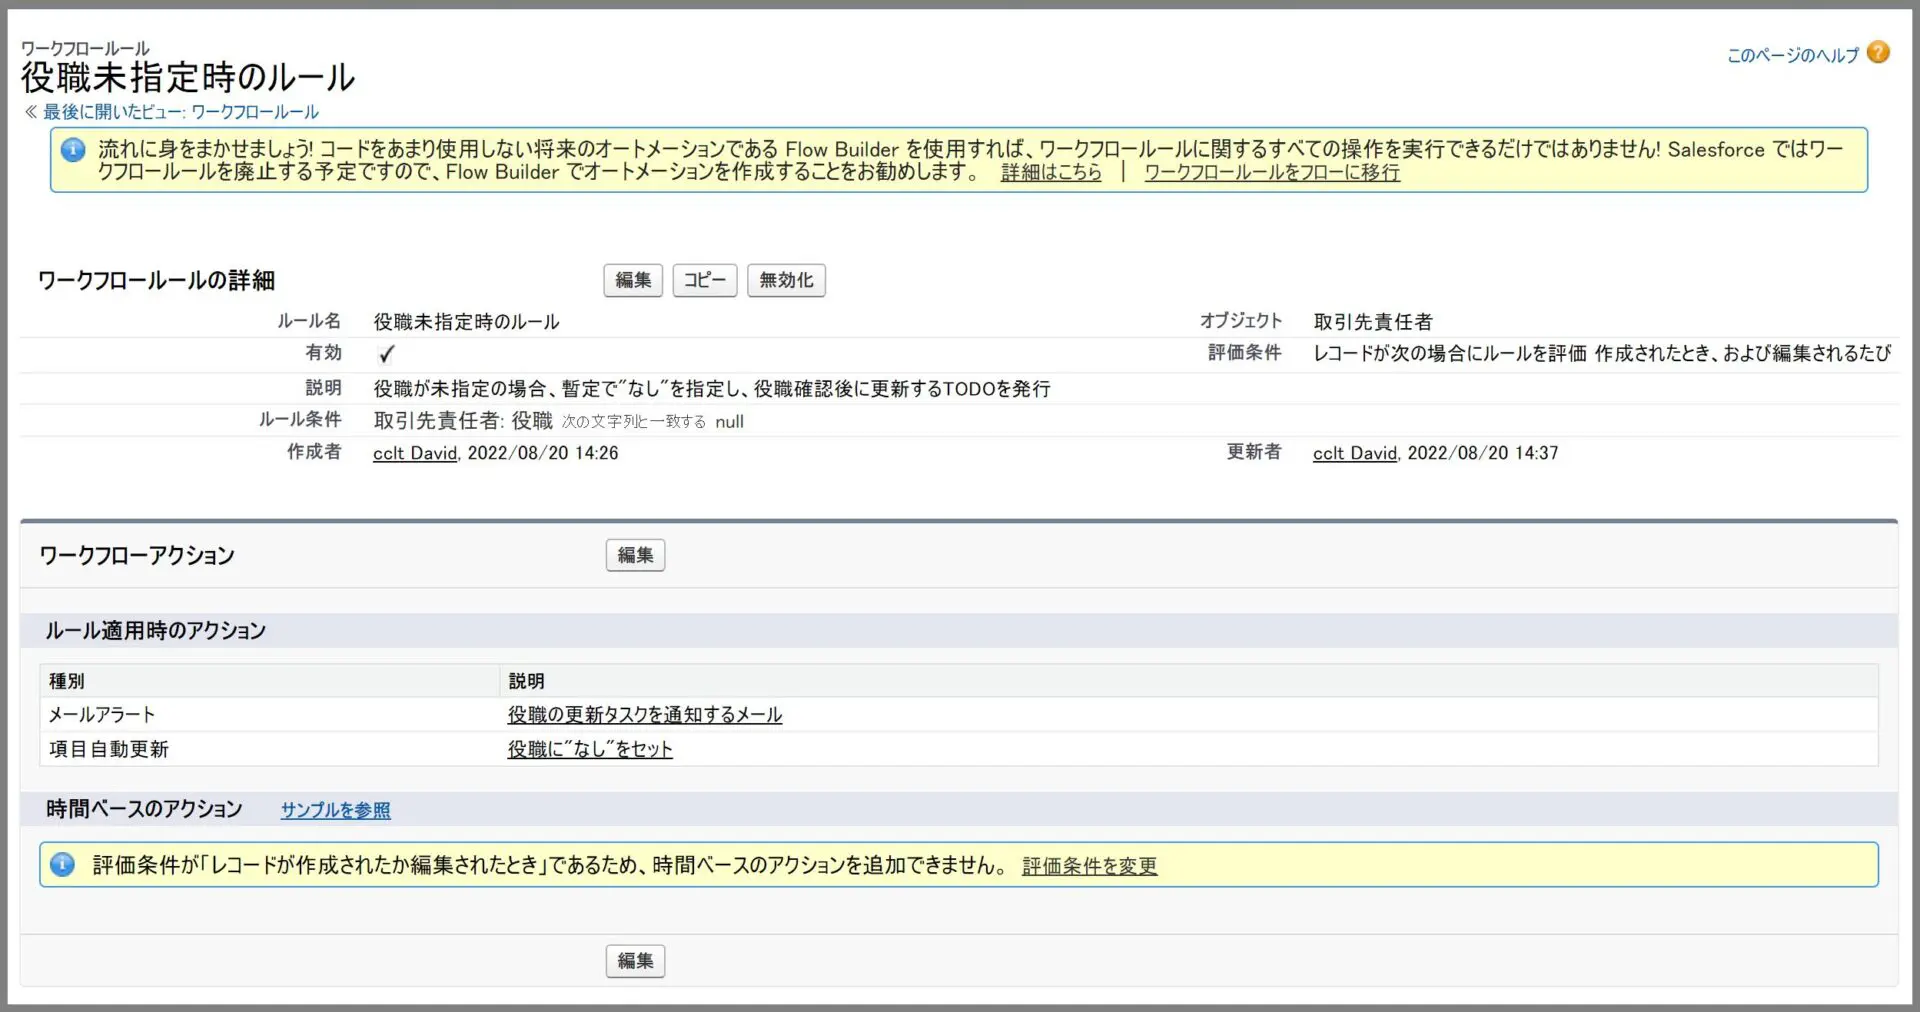Go back via 最後に開いたビュー: ワークフロールール link

(180, 112)
